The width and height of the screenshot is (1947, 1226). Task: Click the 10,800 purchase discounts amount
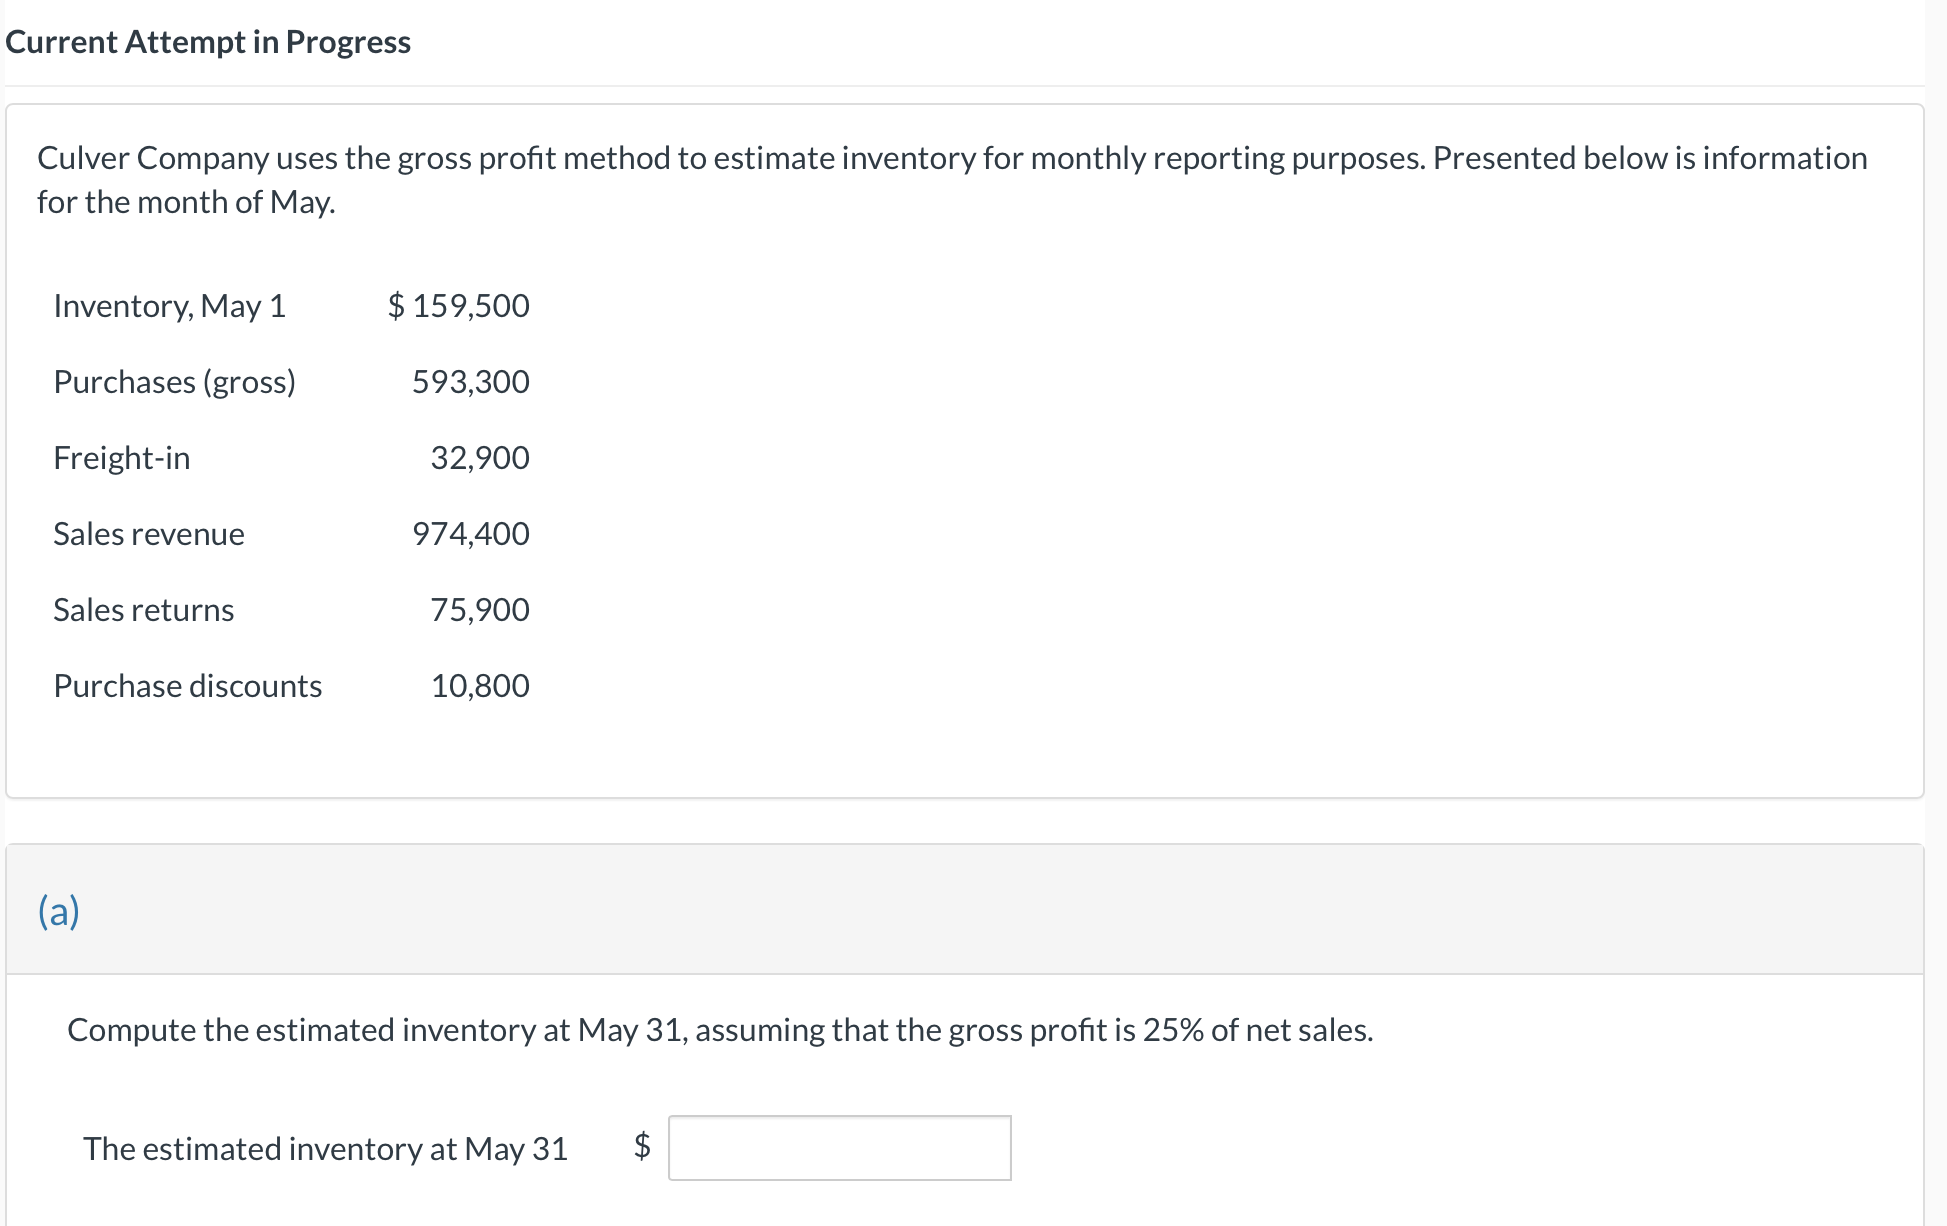point(479,686)
